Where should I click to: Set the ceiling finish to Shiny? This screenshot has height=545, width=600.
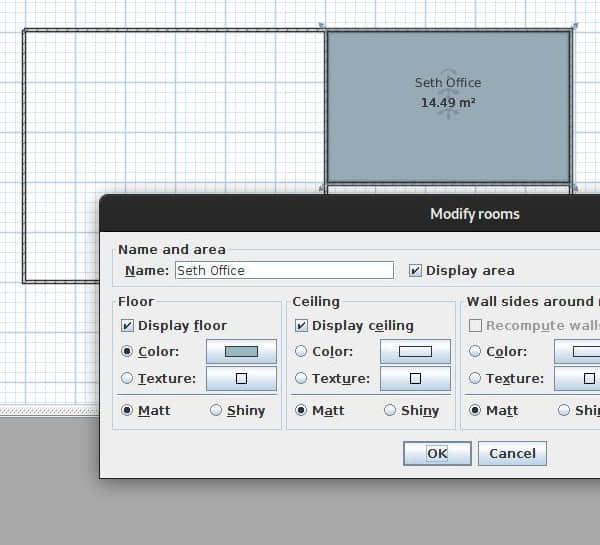[391, 410]
